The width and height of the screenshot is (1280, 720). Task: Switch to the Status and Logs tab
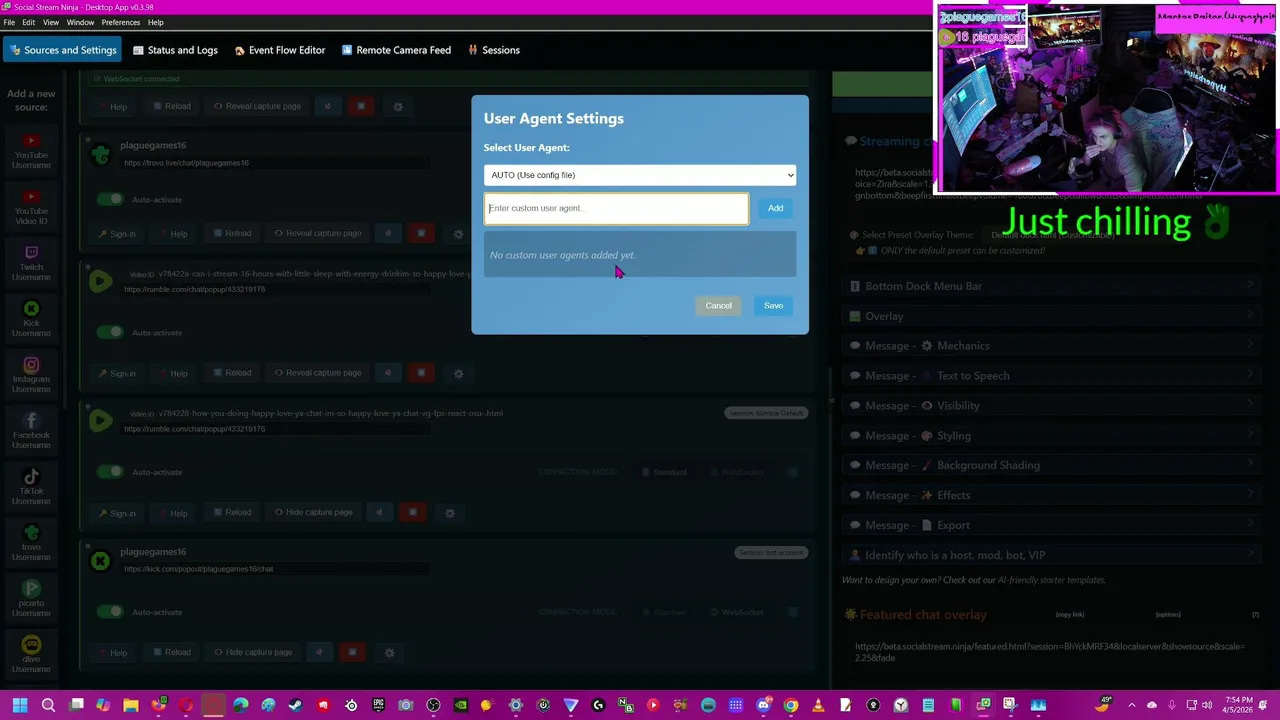174,50
